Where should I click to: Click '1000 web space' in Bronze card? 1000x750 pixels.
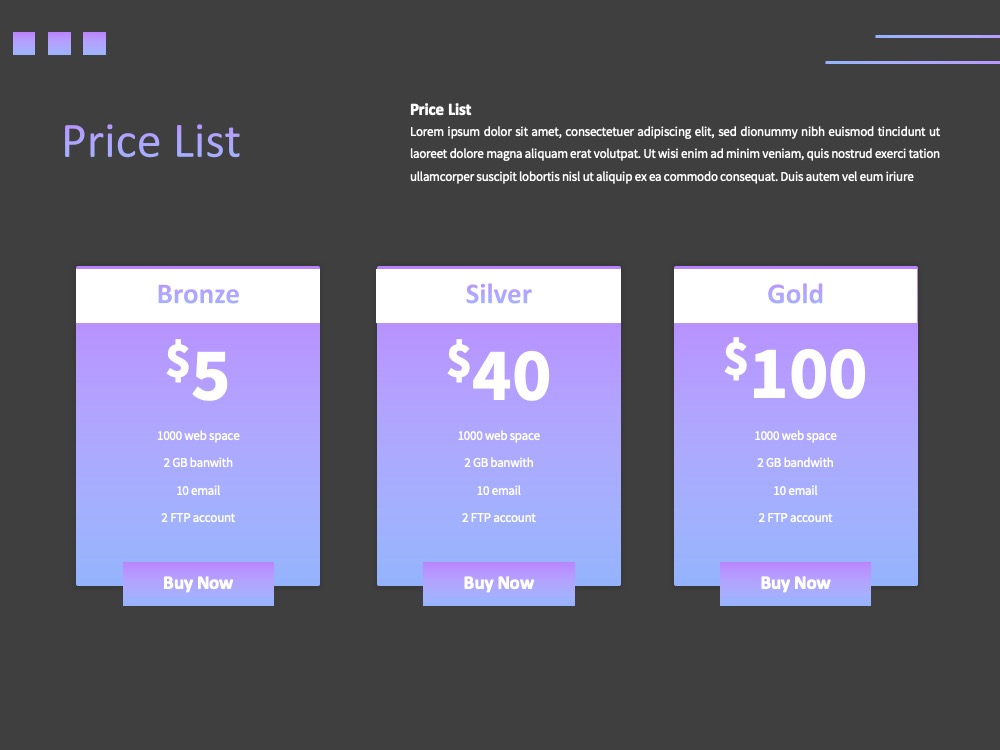pyautogui.click(x=198, y=436)
